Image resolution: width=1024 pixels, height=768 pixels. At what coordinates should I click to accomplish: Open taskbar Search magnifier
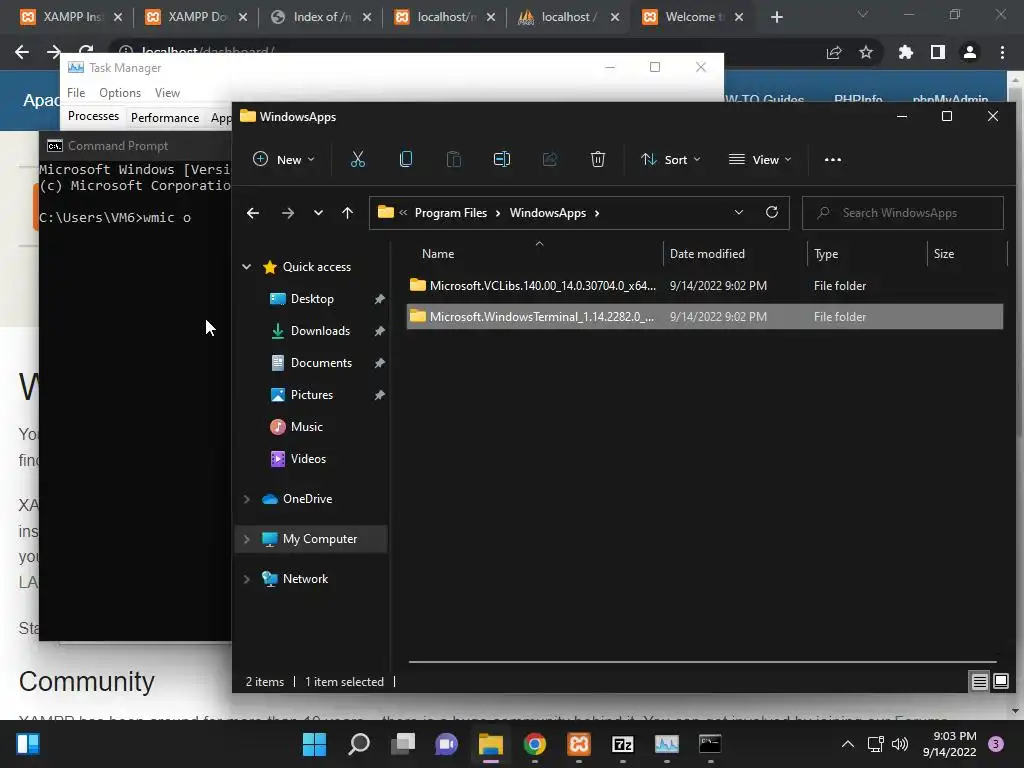coord(359,744)
